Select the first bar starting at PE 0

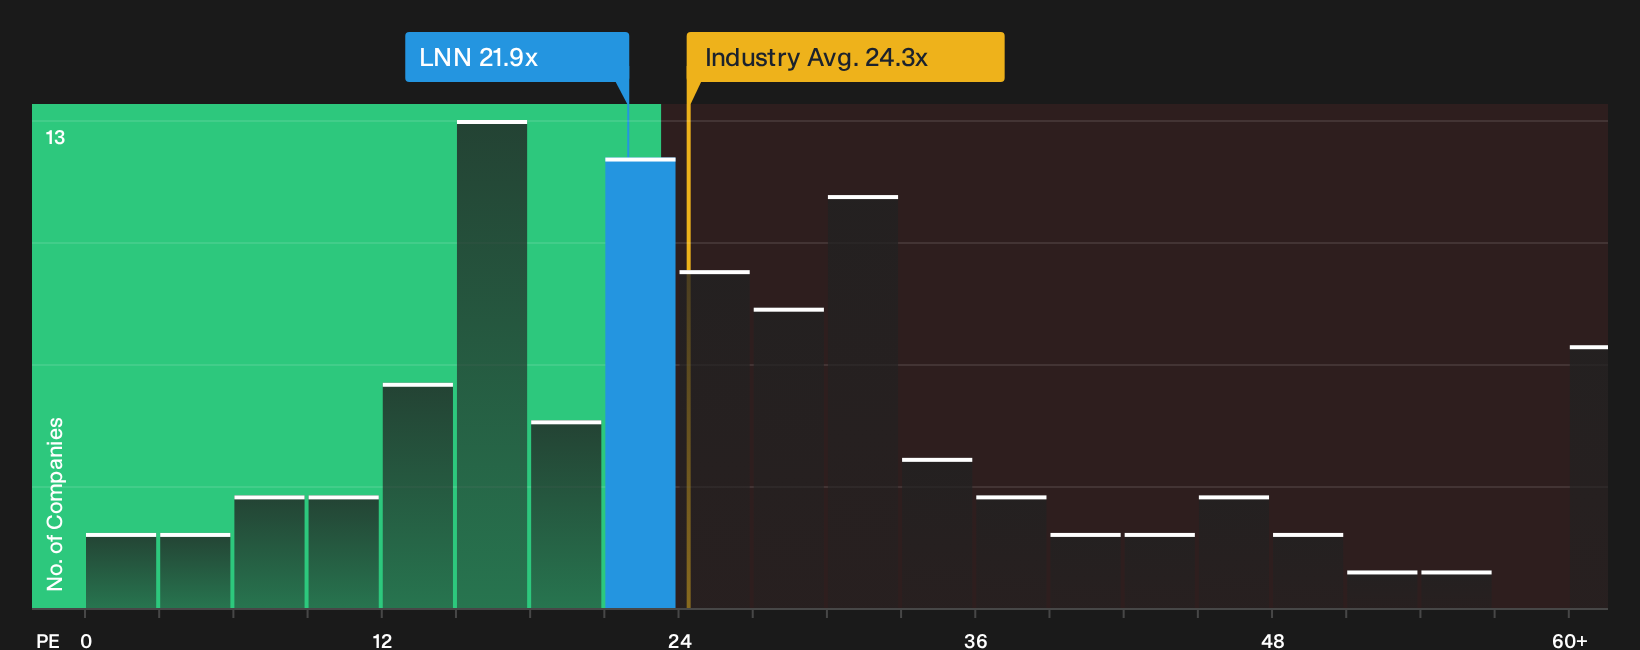click(121, 571)
